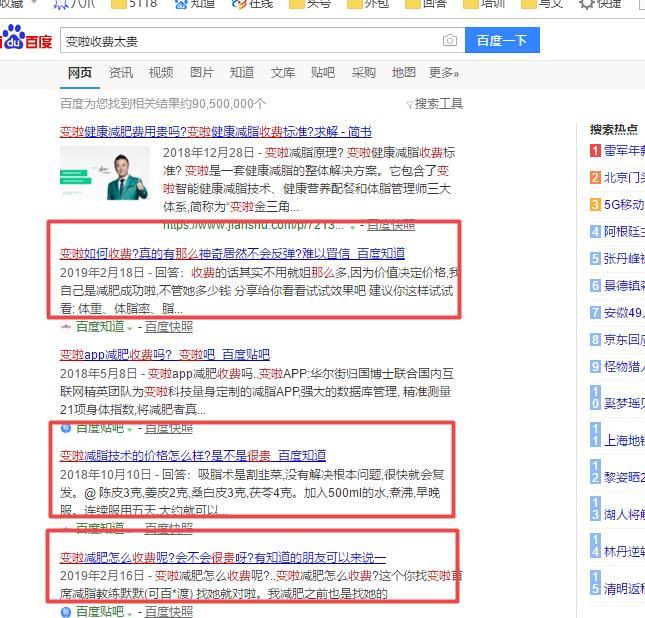Open the 文库 tab

click(283, 73)
